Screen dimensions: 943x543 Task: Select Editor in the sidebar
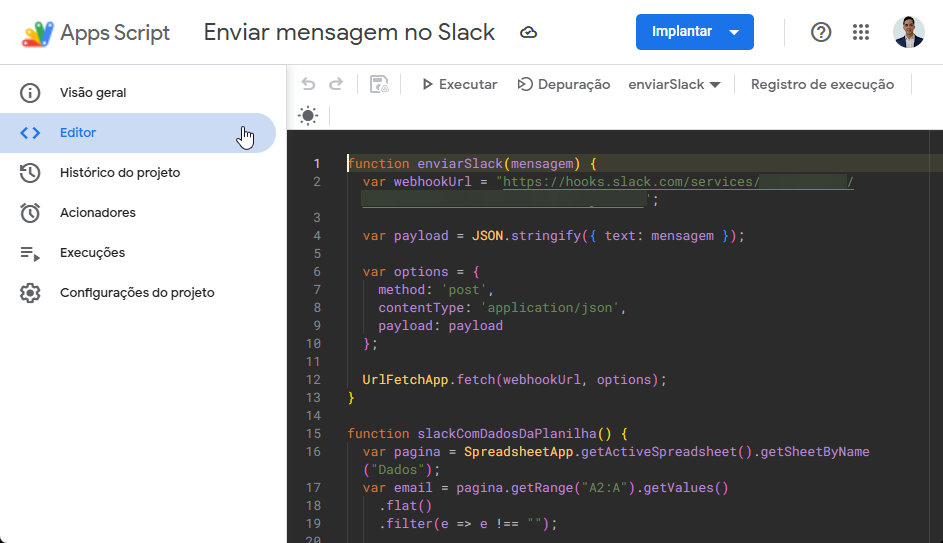coord(78,133)
